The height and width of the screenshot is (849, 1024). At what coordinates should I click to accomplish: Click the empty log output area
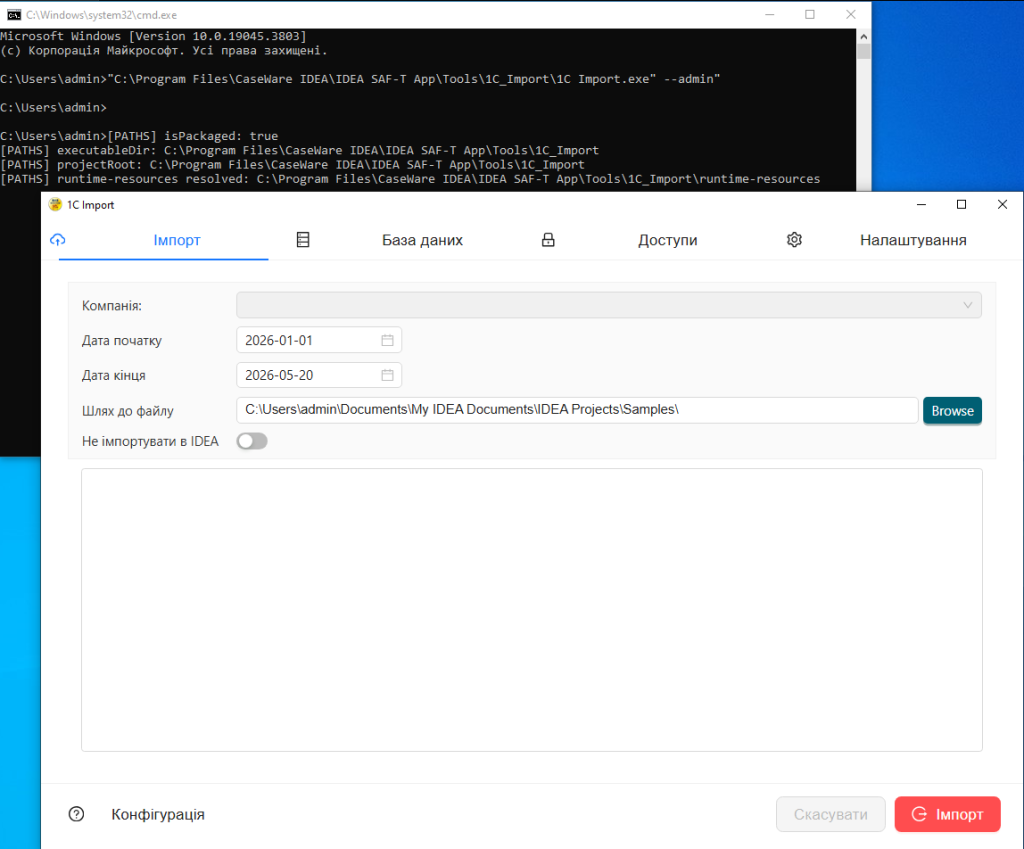[532, 610]
